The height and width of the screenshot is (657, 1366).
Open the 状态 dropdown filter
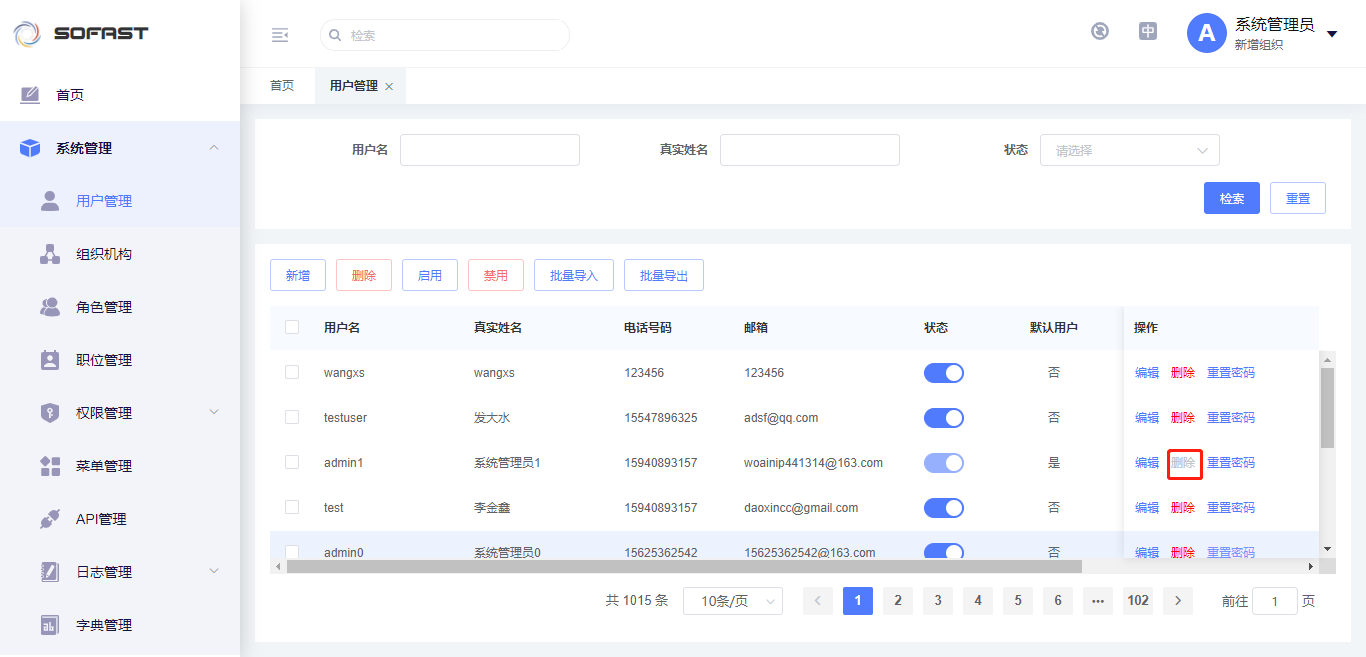[1129, 150]
